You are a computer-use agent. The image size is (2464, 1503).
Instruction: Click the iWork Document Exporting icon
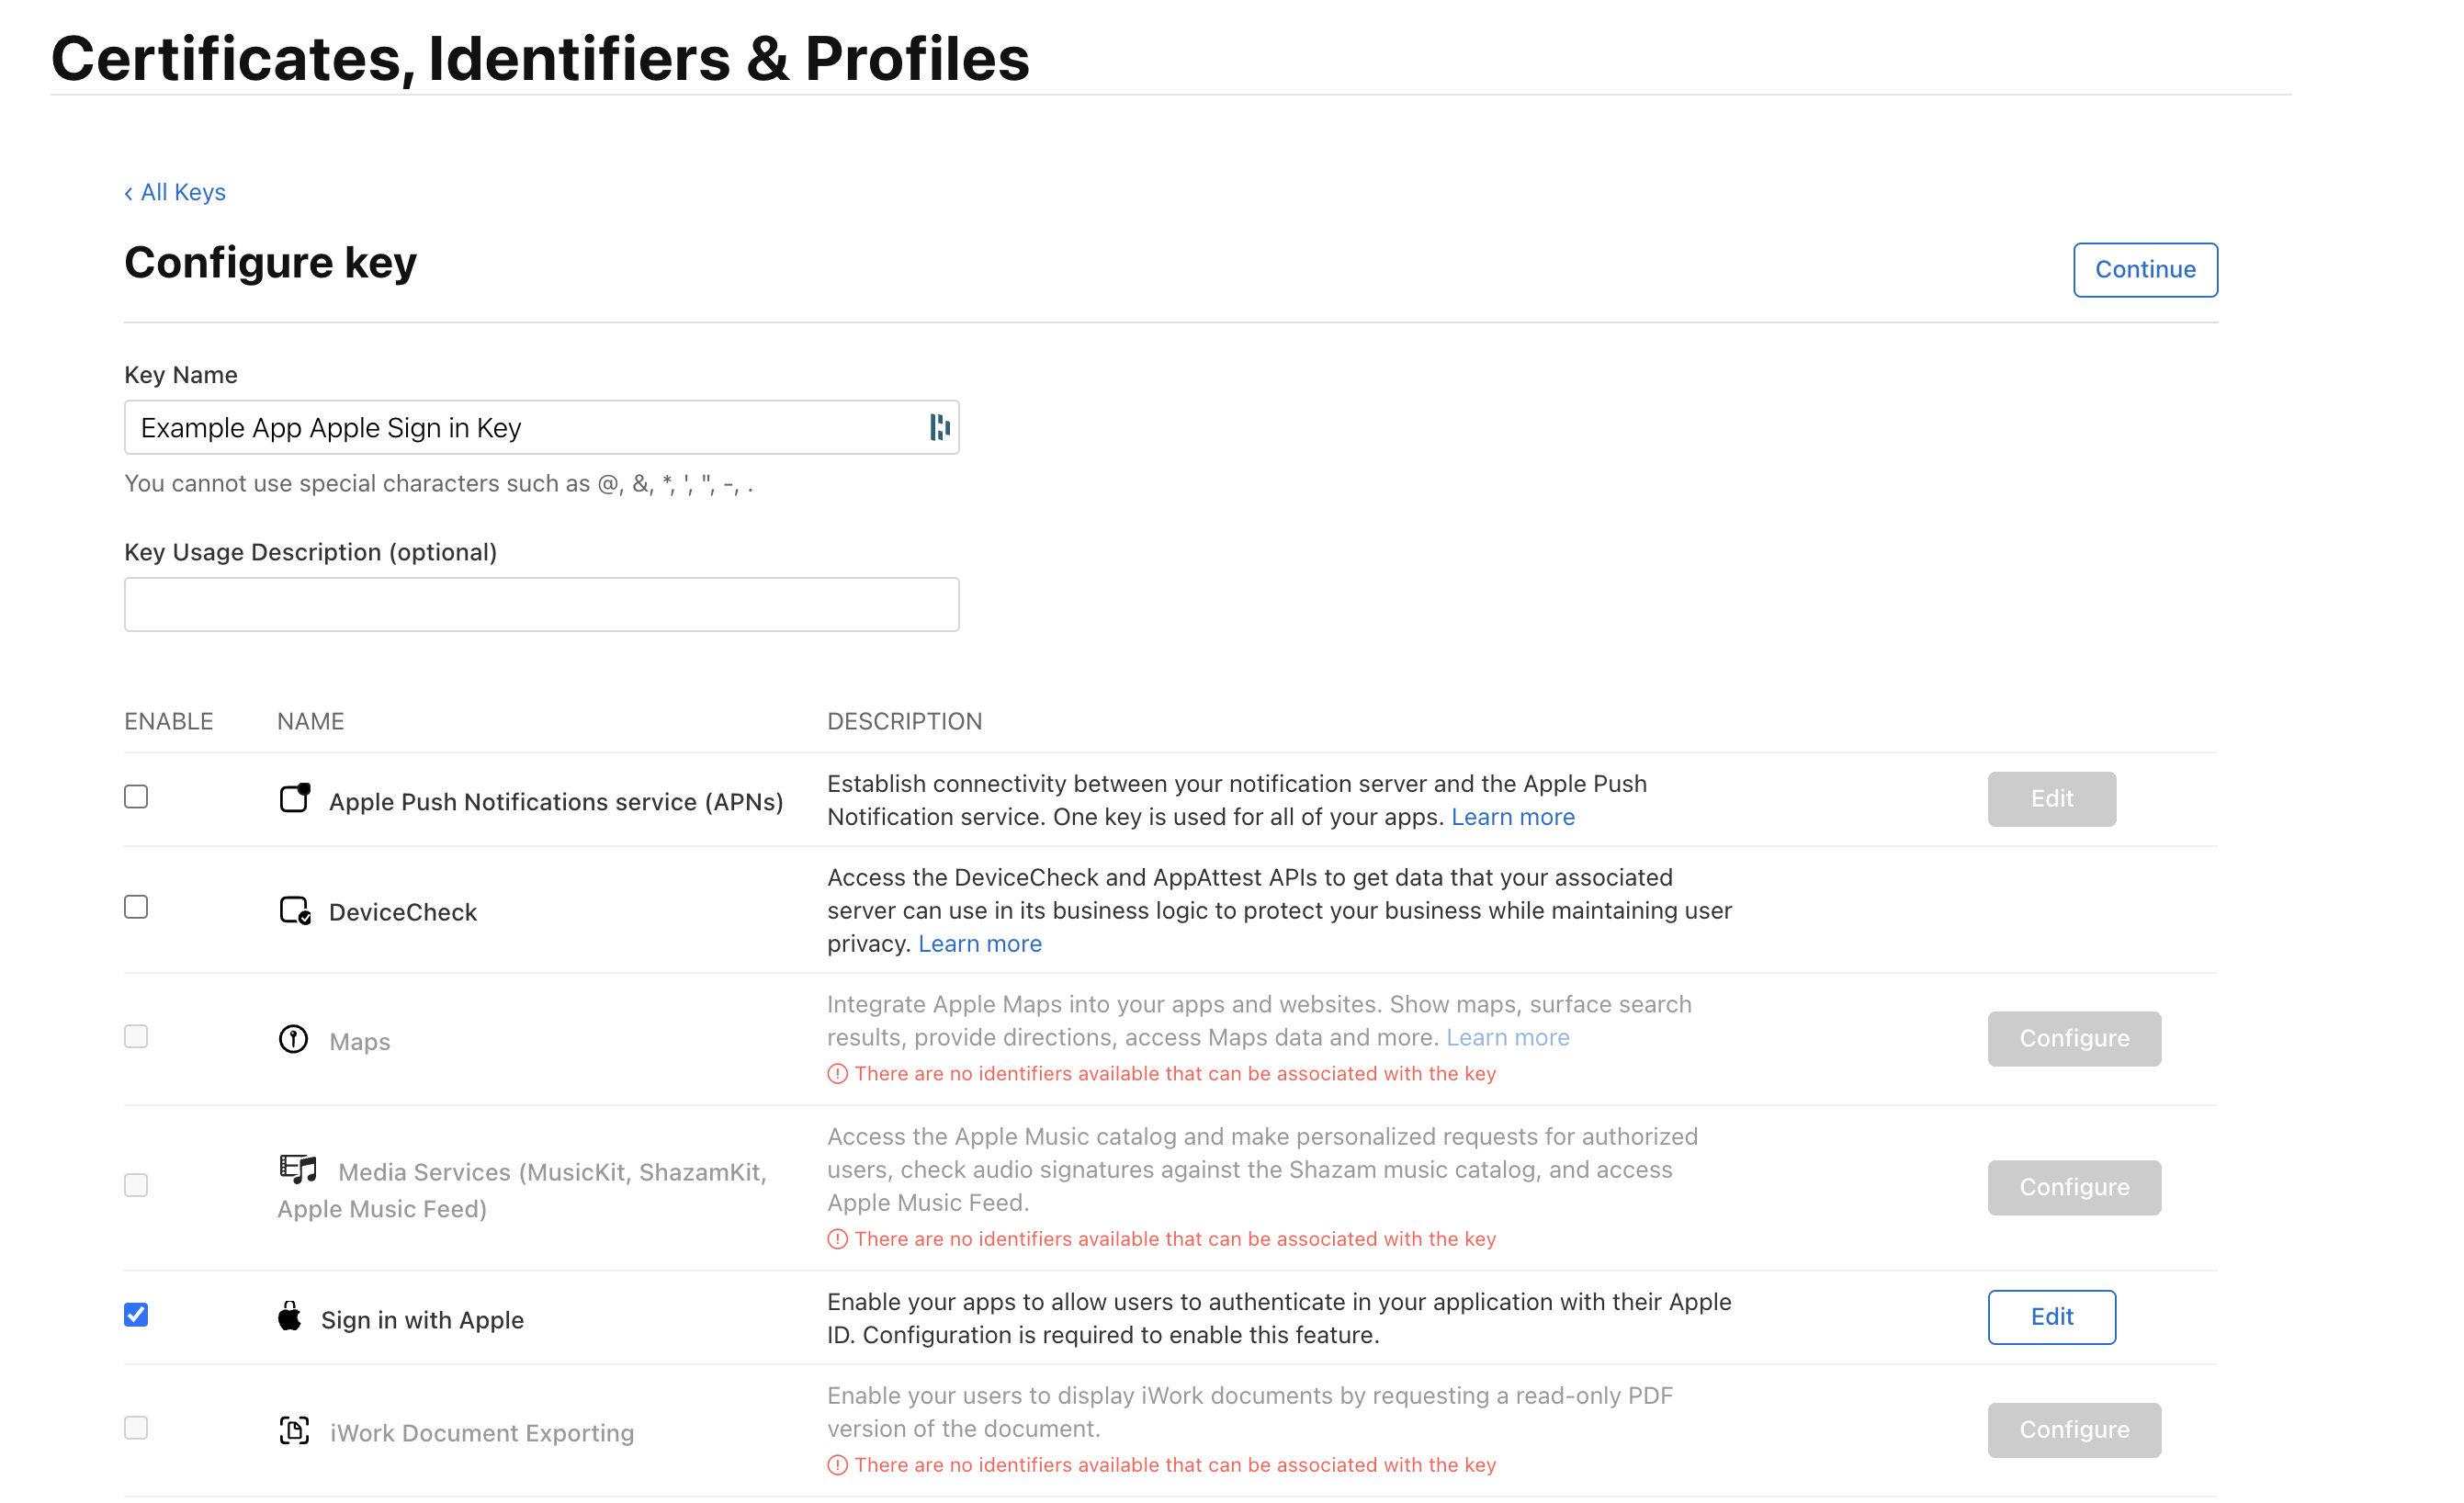293,1430
